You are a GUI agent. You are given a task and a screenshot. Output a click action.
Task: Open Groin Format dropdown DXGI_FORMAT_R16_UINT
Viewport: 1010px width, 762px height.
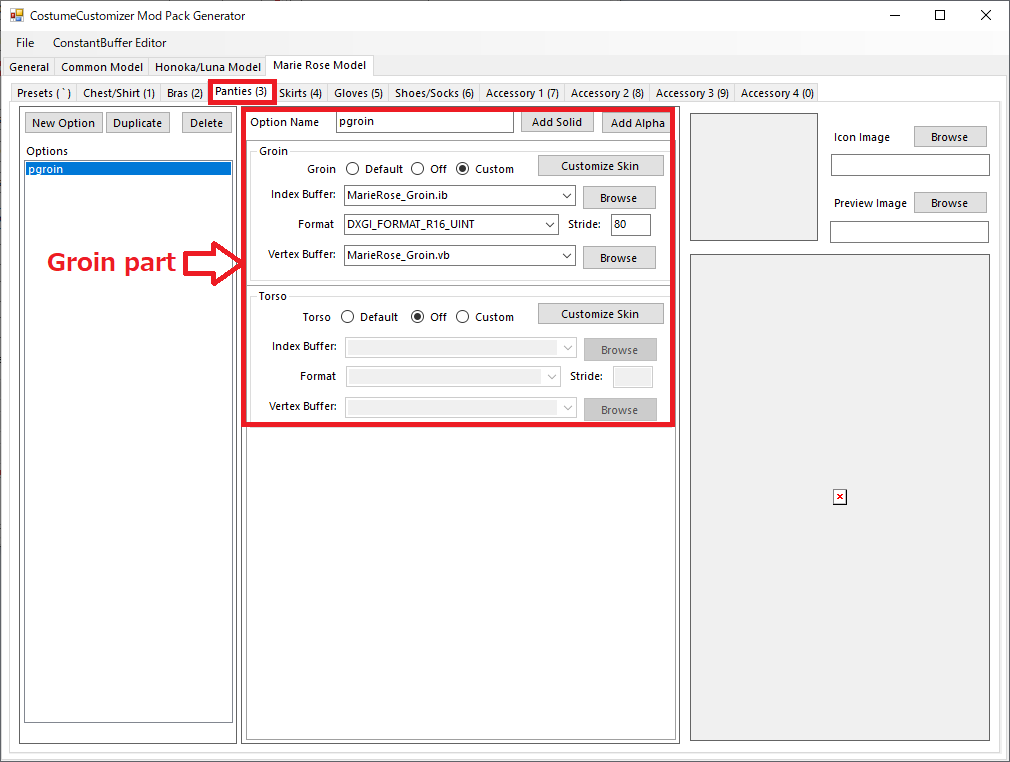[550, 224]
